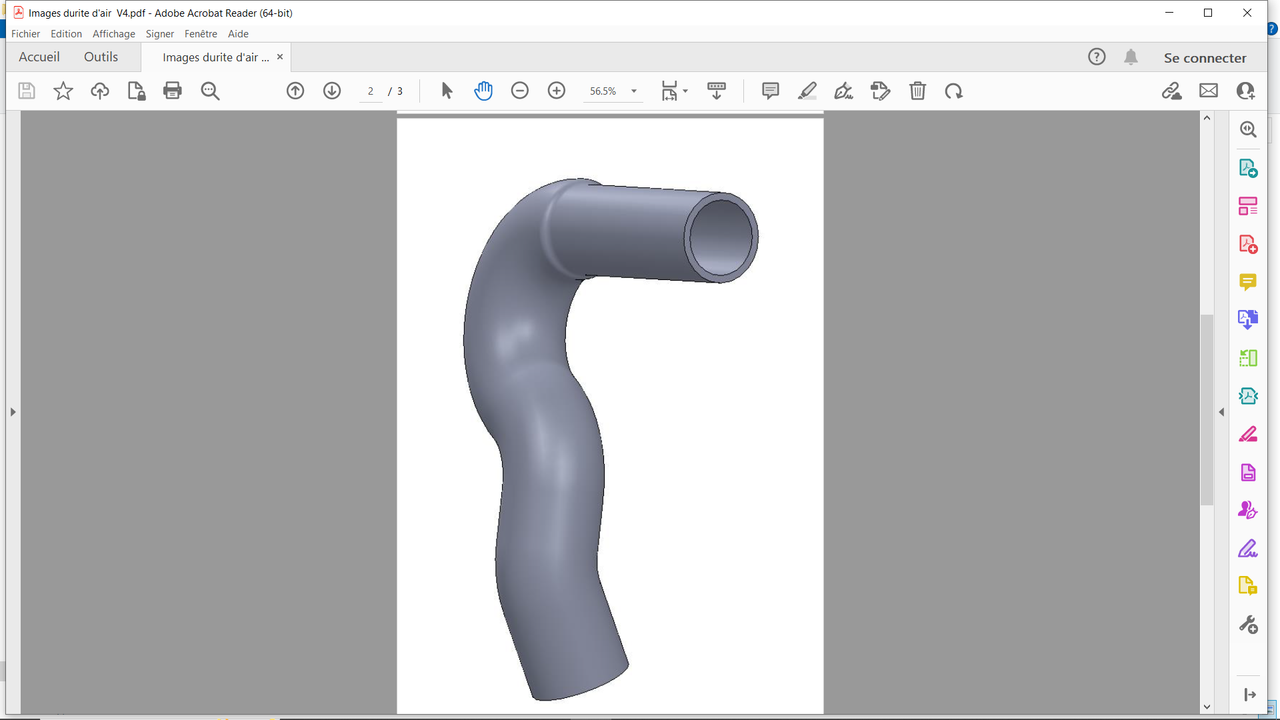
Task: Open the Help question mark
Action: pos(1097,57)
